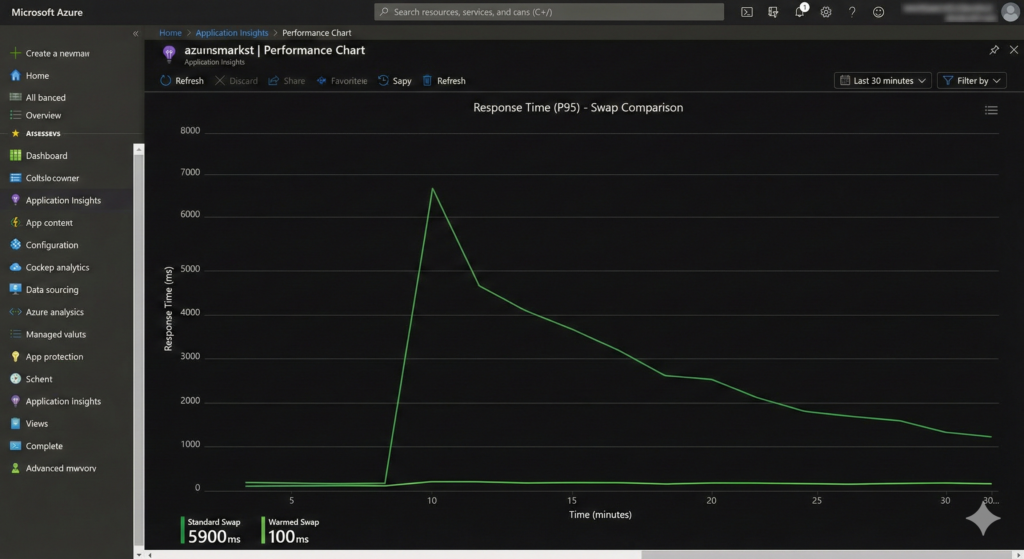Viewport: 1024px width, 559px height.
Task: Focus the top search resources field
Action: pos(549,12)
